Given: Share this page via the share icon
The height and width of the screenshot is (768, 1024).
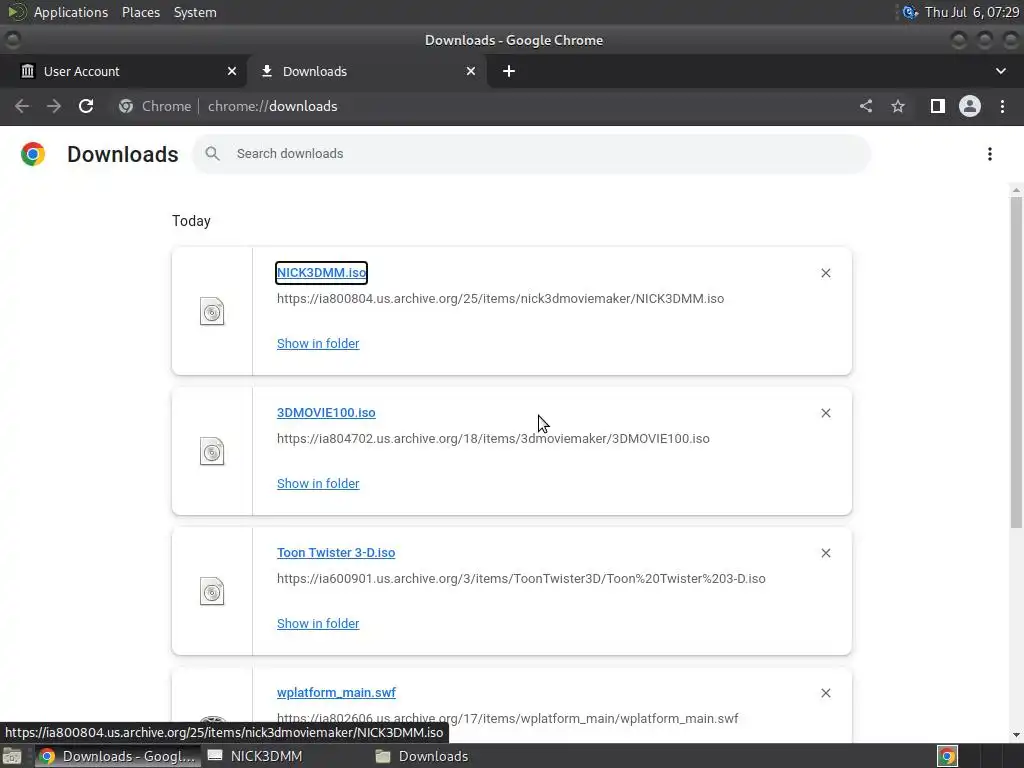Looking at the screenshot, I should (866, 106).
